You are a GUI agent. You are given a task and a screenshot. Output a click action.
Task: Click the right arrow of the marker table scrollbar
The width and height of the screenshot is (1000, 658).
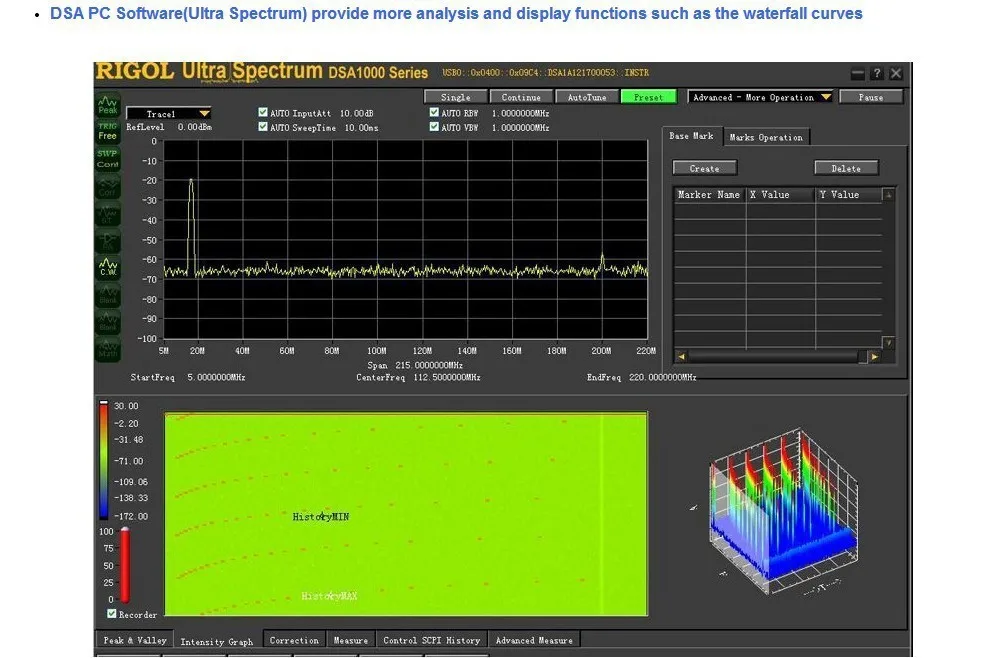874,356
